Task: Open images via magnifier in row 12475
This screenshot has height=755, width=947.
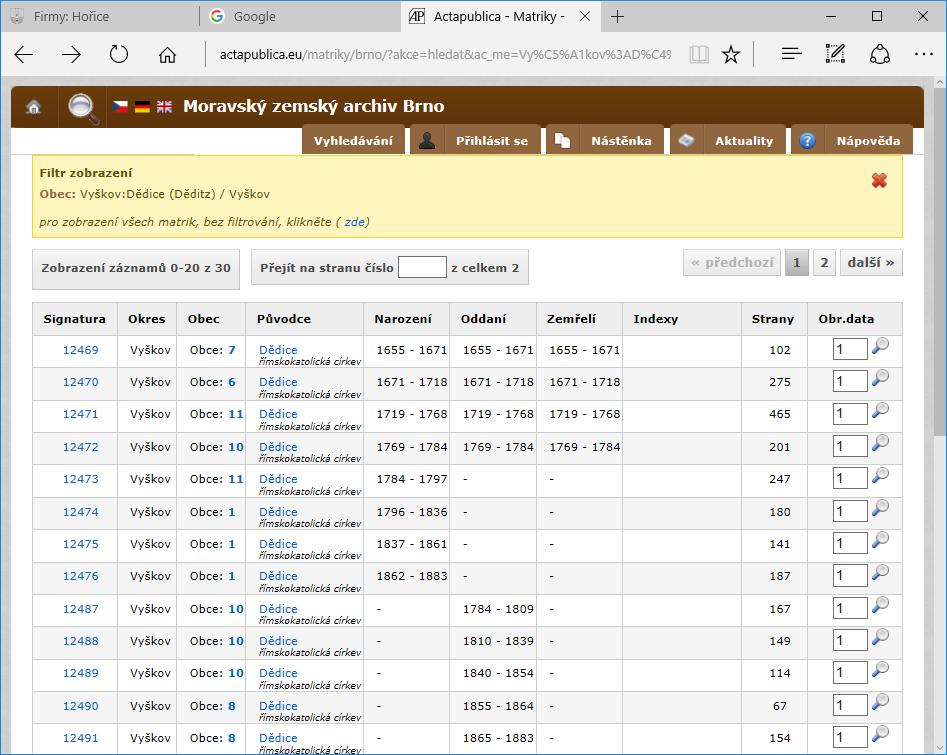Action: point(881,539)
